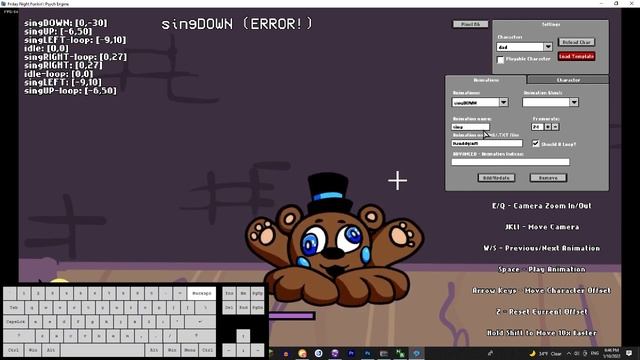
Task: Focus the ADVANCED Animation Indices field
Action: tap(510, 162)
